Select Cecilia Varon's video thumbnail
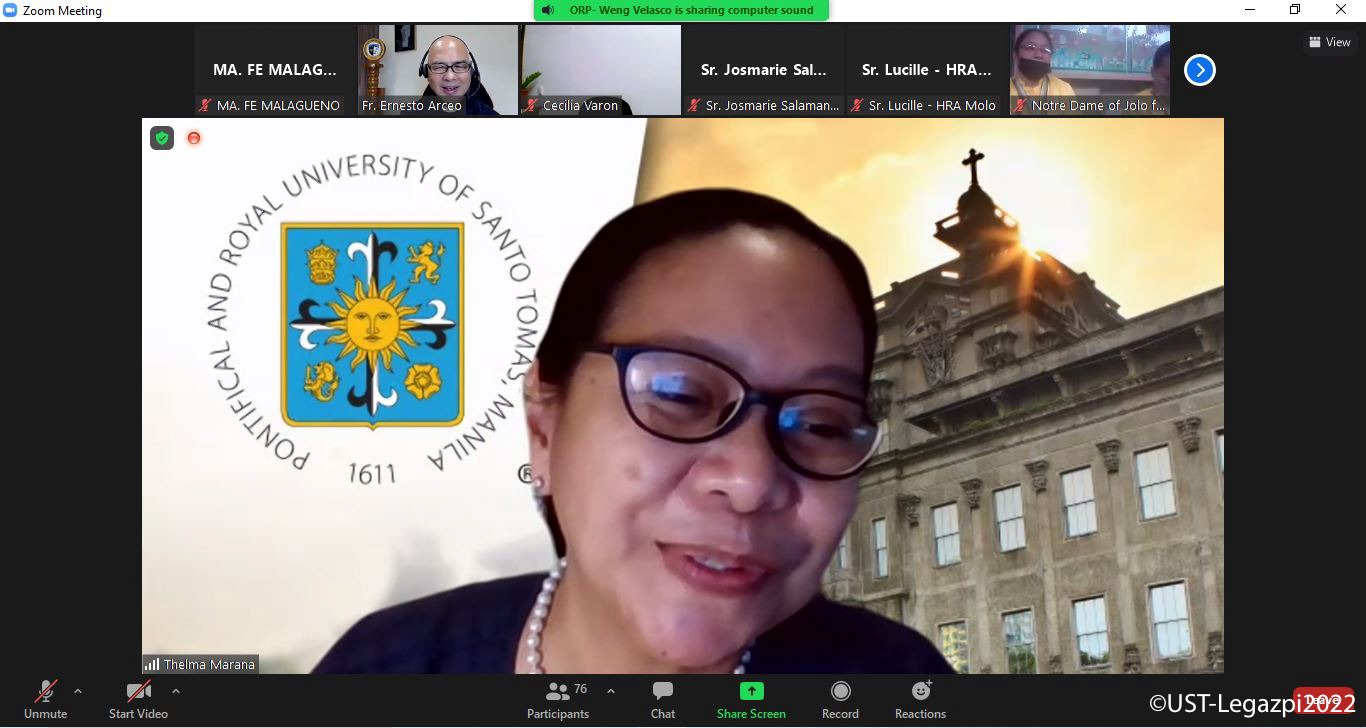This screenshot has height=728, width=1366. click(x=601, y=68)
